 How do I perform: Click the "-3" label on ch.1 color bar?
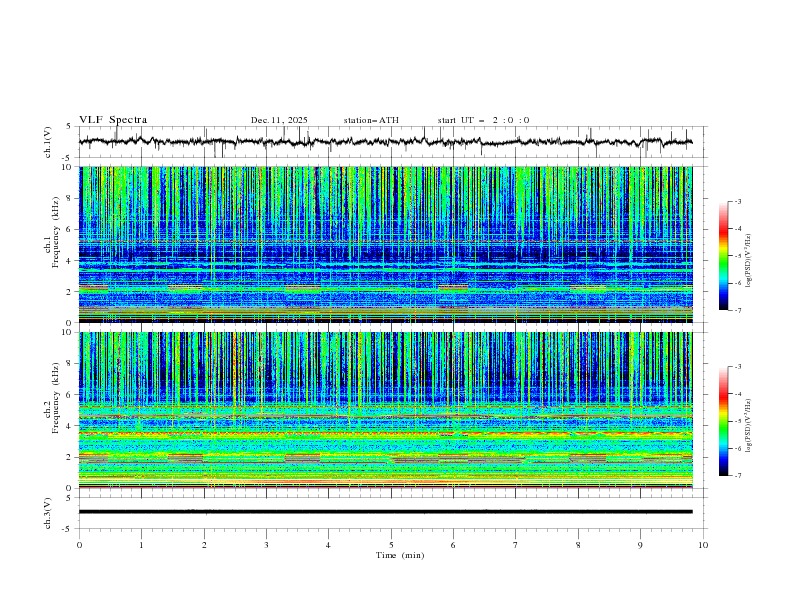click(737, 201)
